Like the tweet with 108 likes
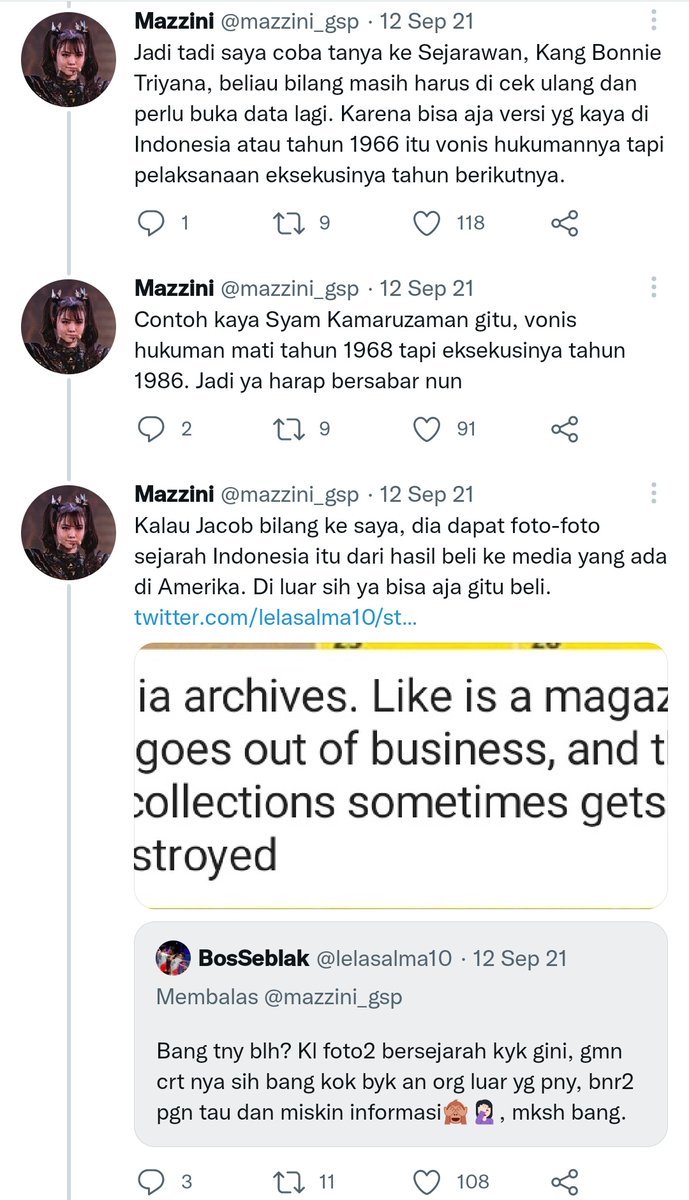Viewport: 689px width, 1200px height. [427, 1181]
